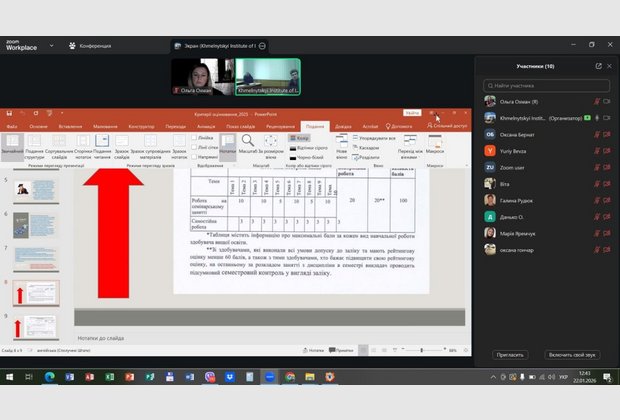Expand quick access toolbar customize arrow
This screenshot has height=420, width=620.
point(62,114)
